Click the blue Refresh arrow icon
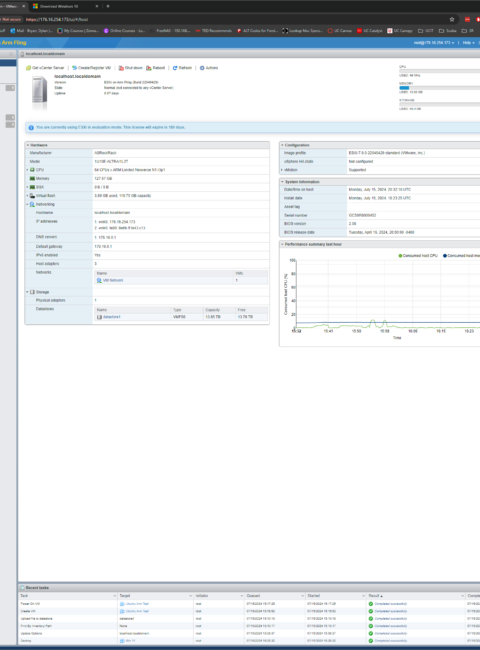Screen dimensions: 480x650 (x=175, y=68)
